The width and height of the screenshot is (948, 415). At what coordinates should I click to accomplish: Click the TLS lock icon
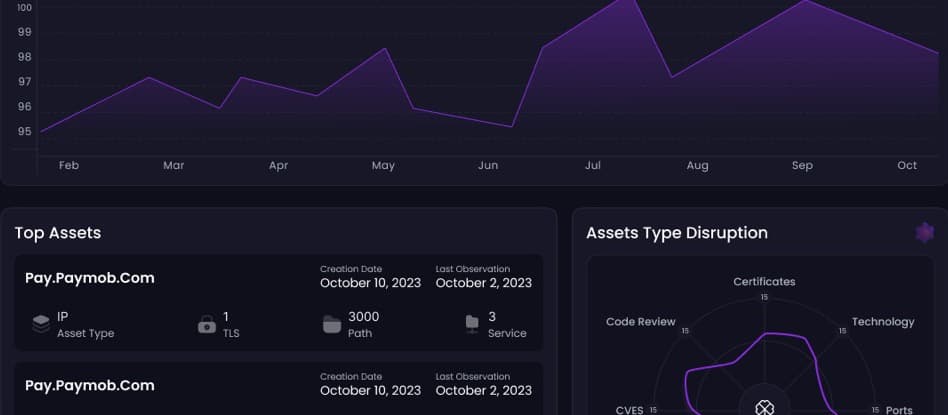click(207, 324)
